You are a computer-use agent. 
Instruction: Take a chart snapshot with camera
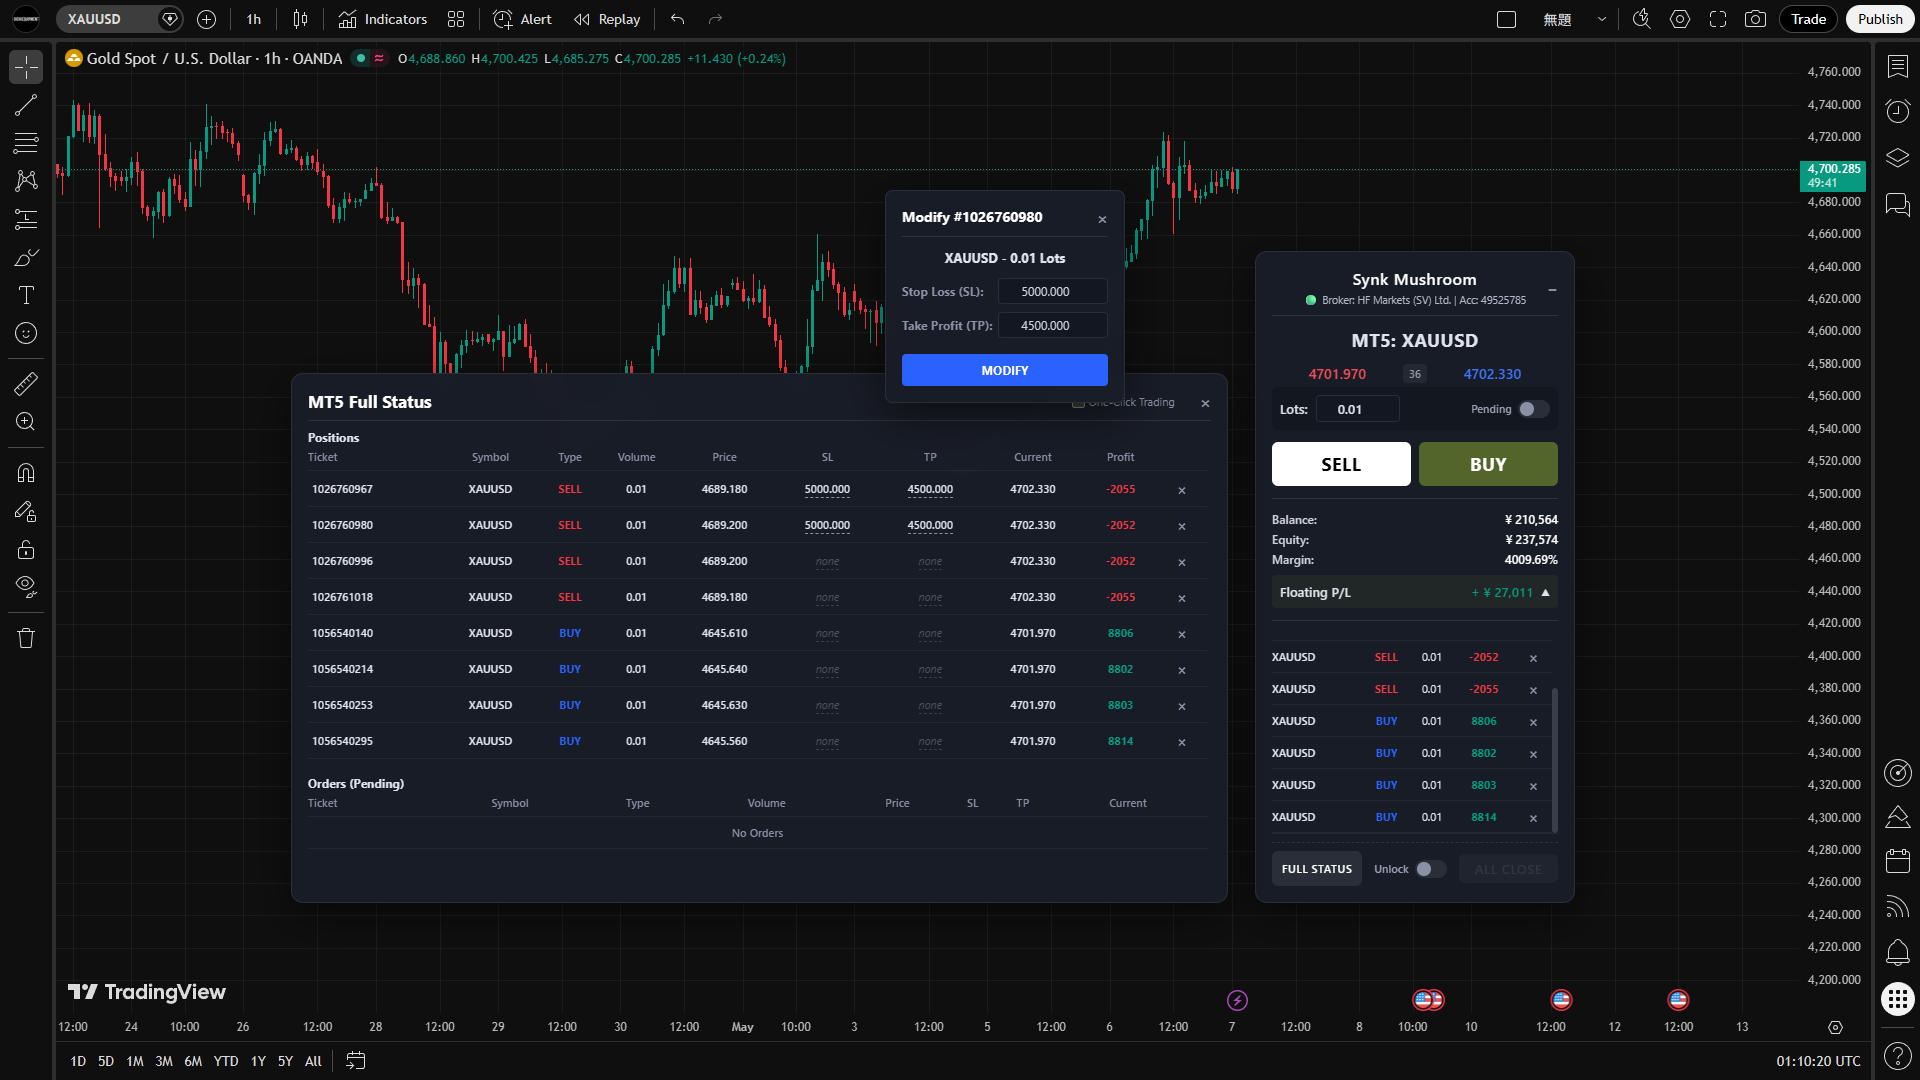tap(1755, 19)
